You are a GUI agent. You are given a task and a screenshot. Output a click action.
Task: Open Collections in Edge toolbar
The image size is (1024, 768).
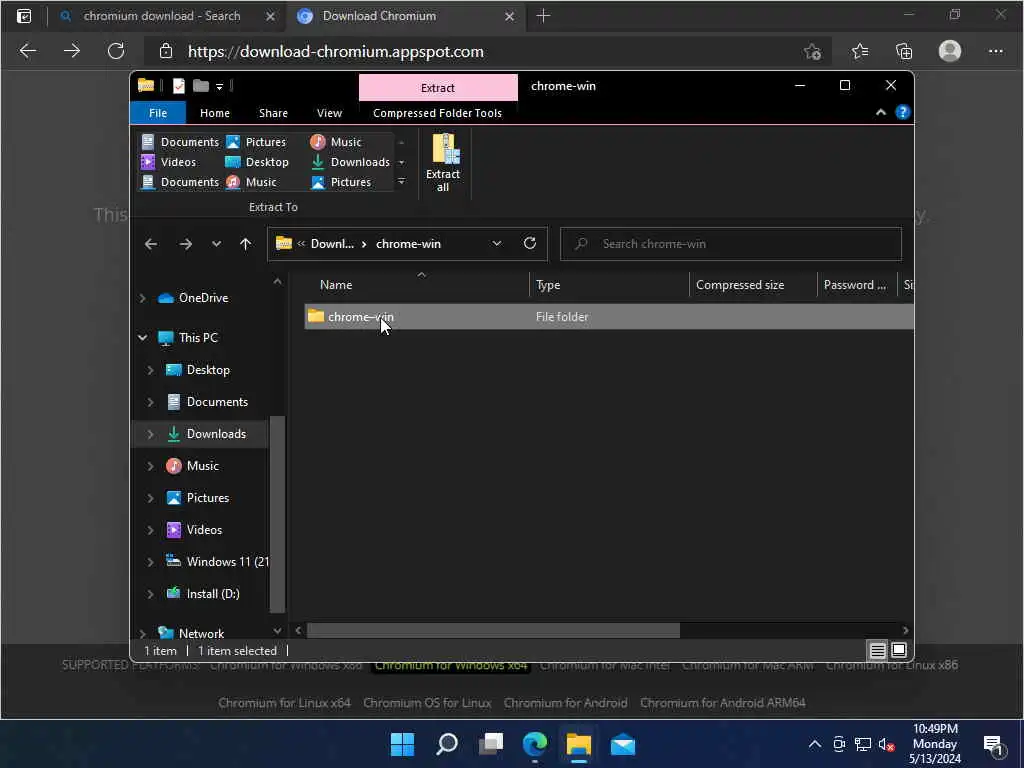click(904, 51)
